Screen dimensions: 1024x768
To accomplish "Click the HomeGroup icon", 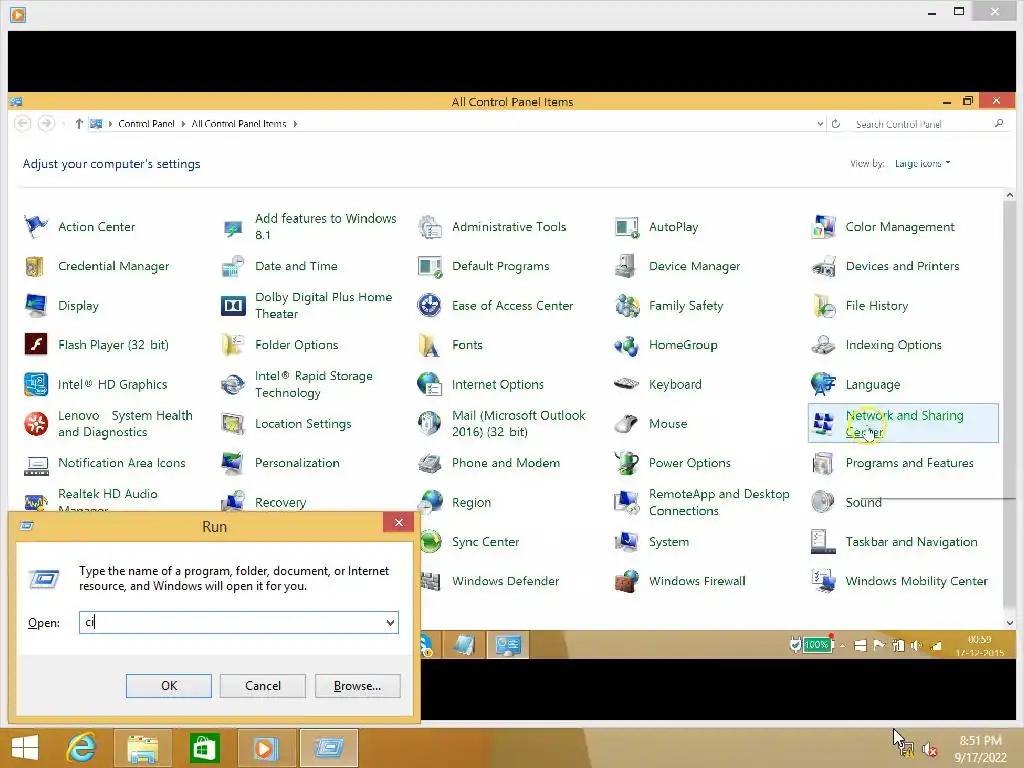I will (627, 345).
